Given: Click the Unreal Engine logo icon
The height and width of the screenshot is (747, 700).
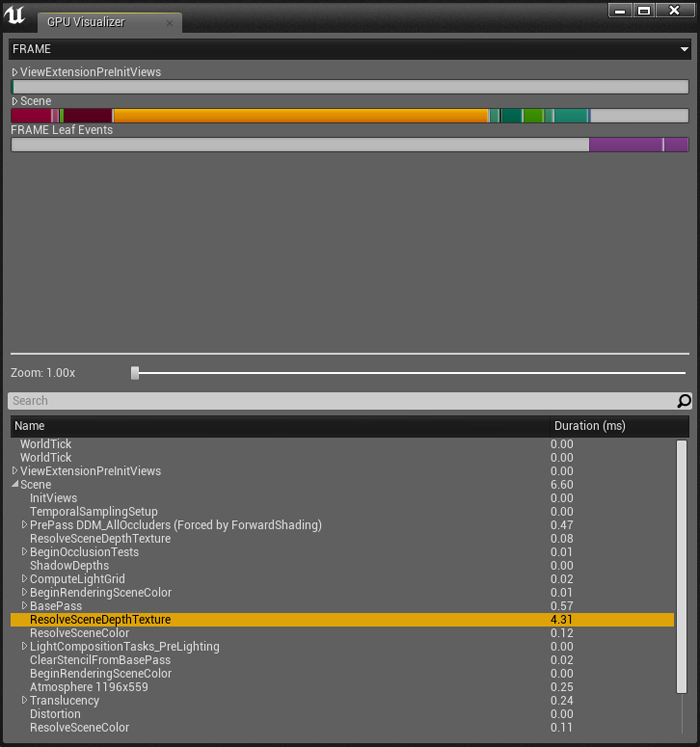Looking at the screenshot, I should coord(14,15).
